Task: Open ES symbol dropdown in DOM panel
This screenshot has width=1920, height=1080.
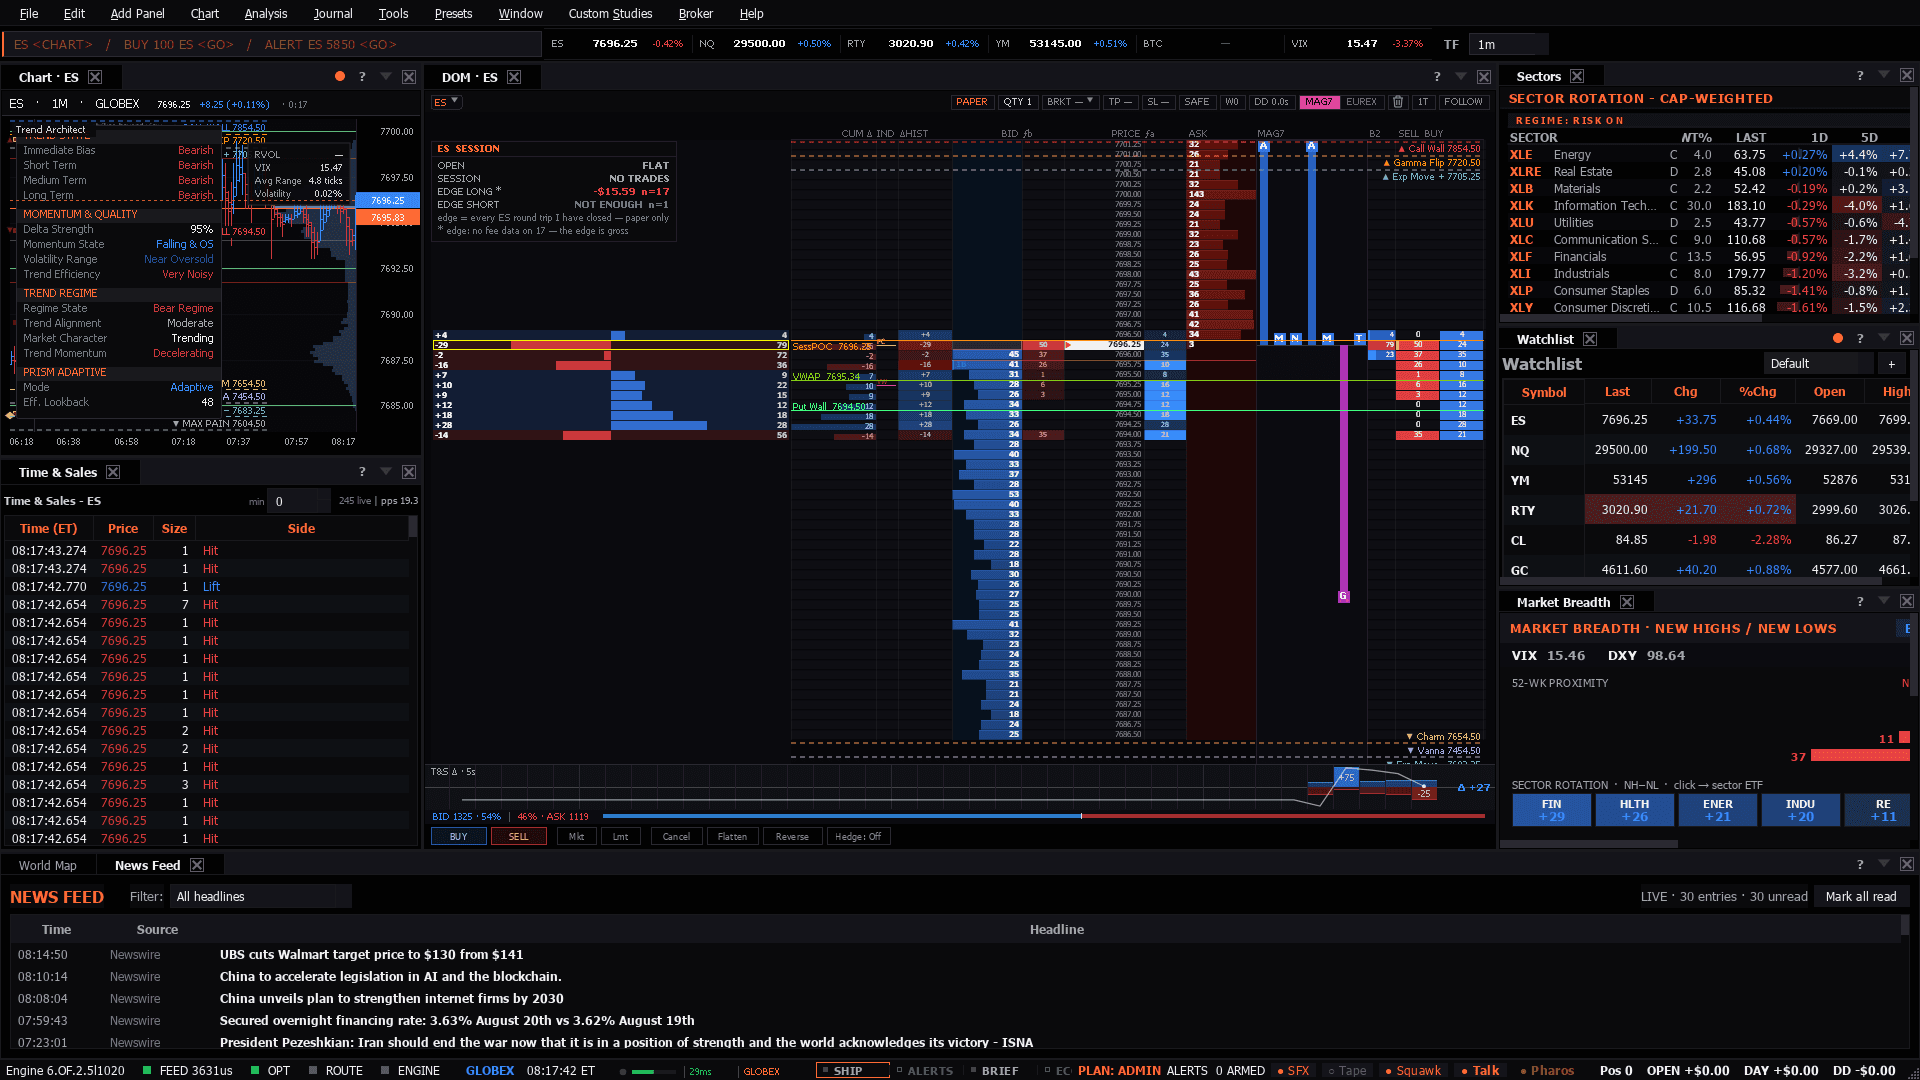Action: [x=446, y=102]
